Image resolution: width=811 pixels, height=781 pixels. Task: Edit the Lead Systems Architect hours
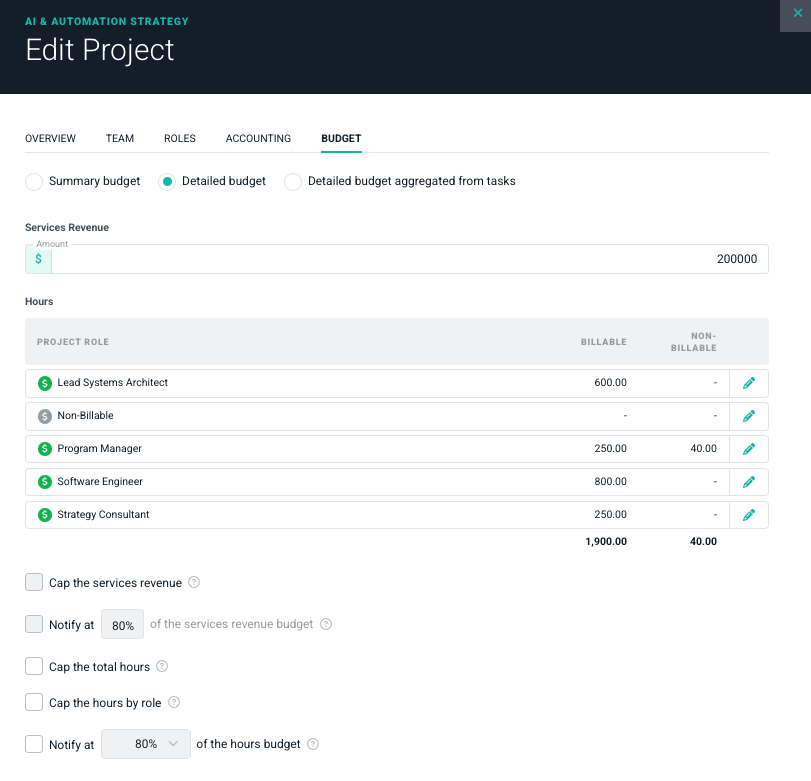tap(749, 383)
